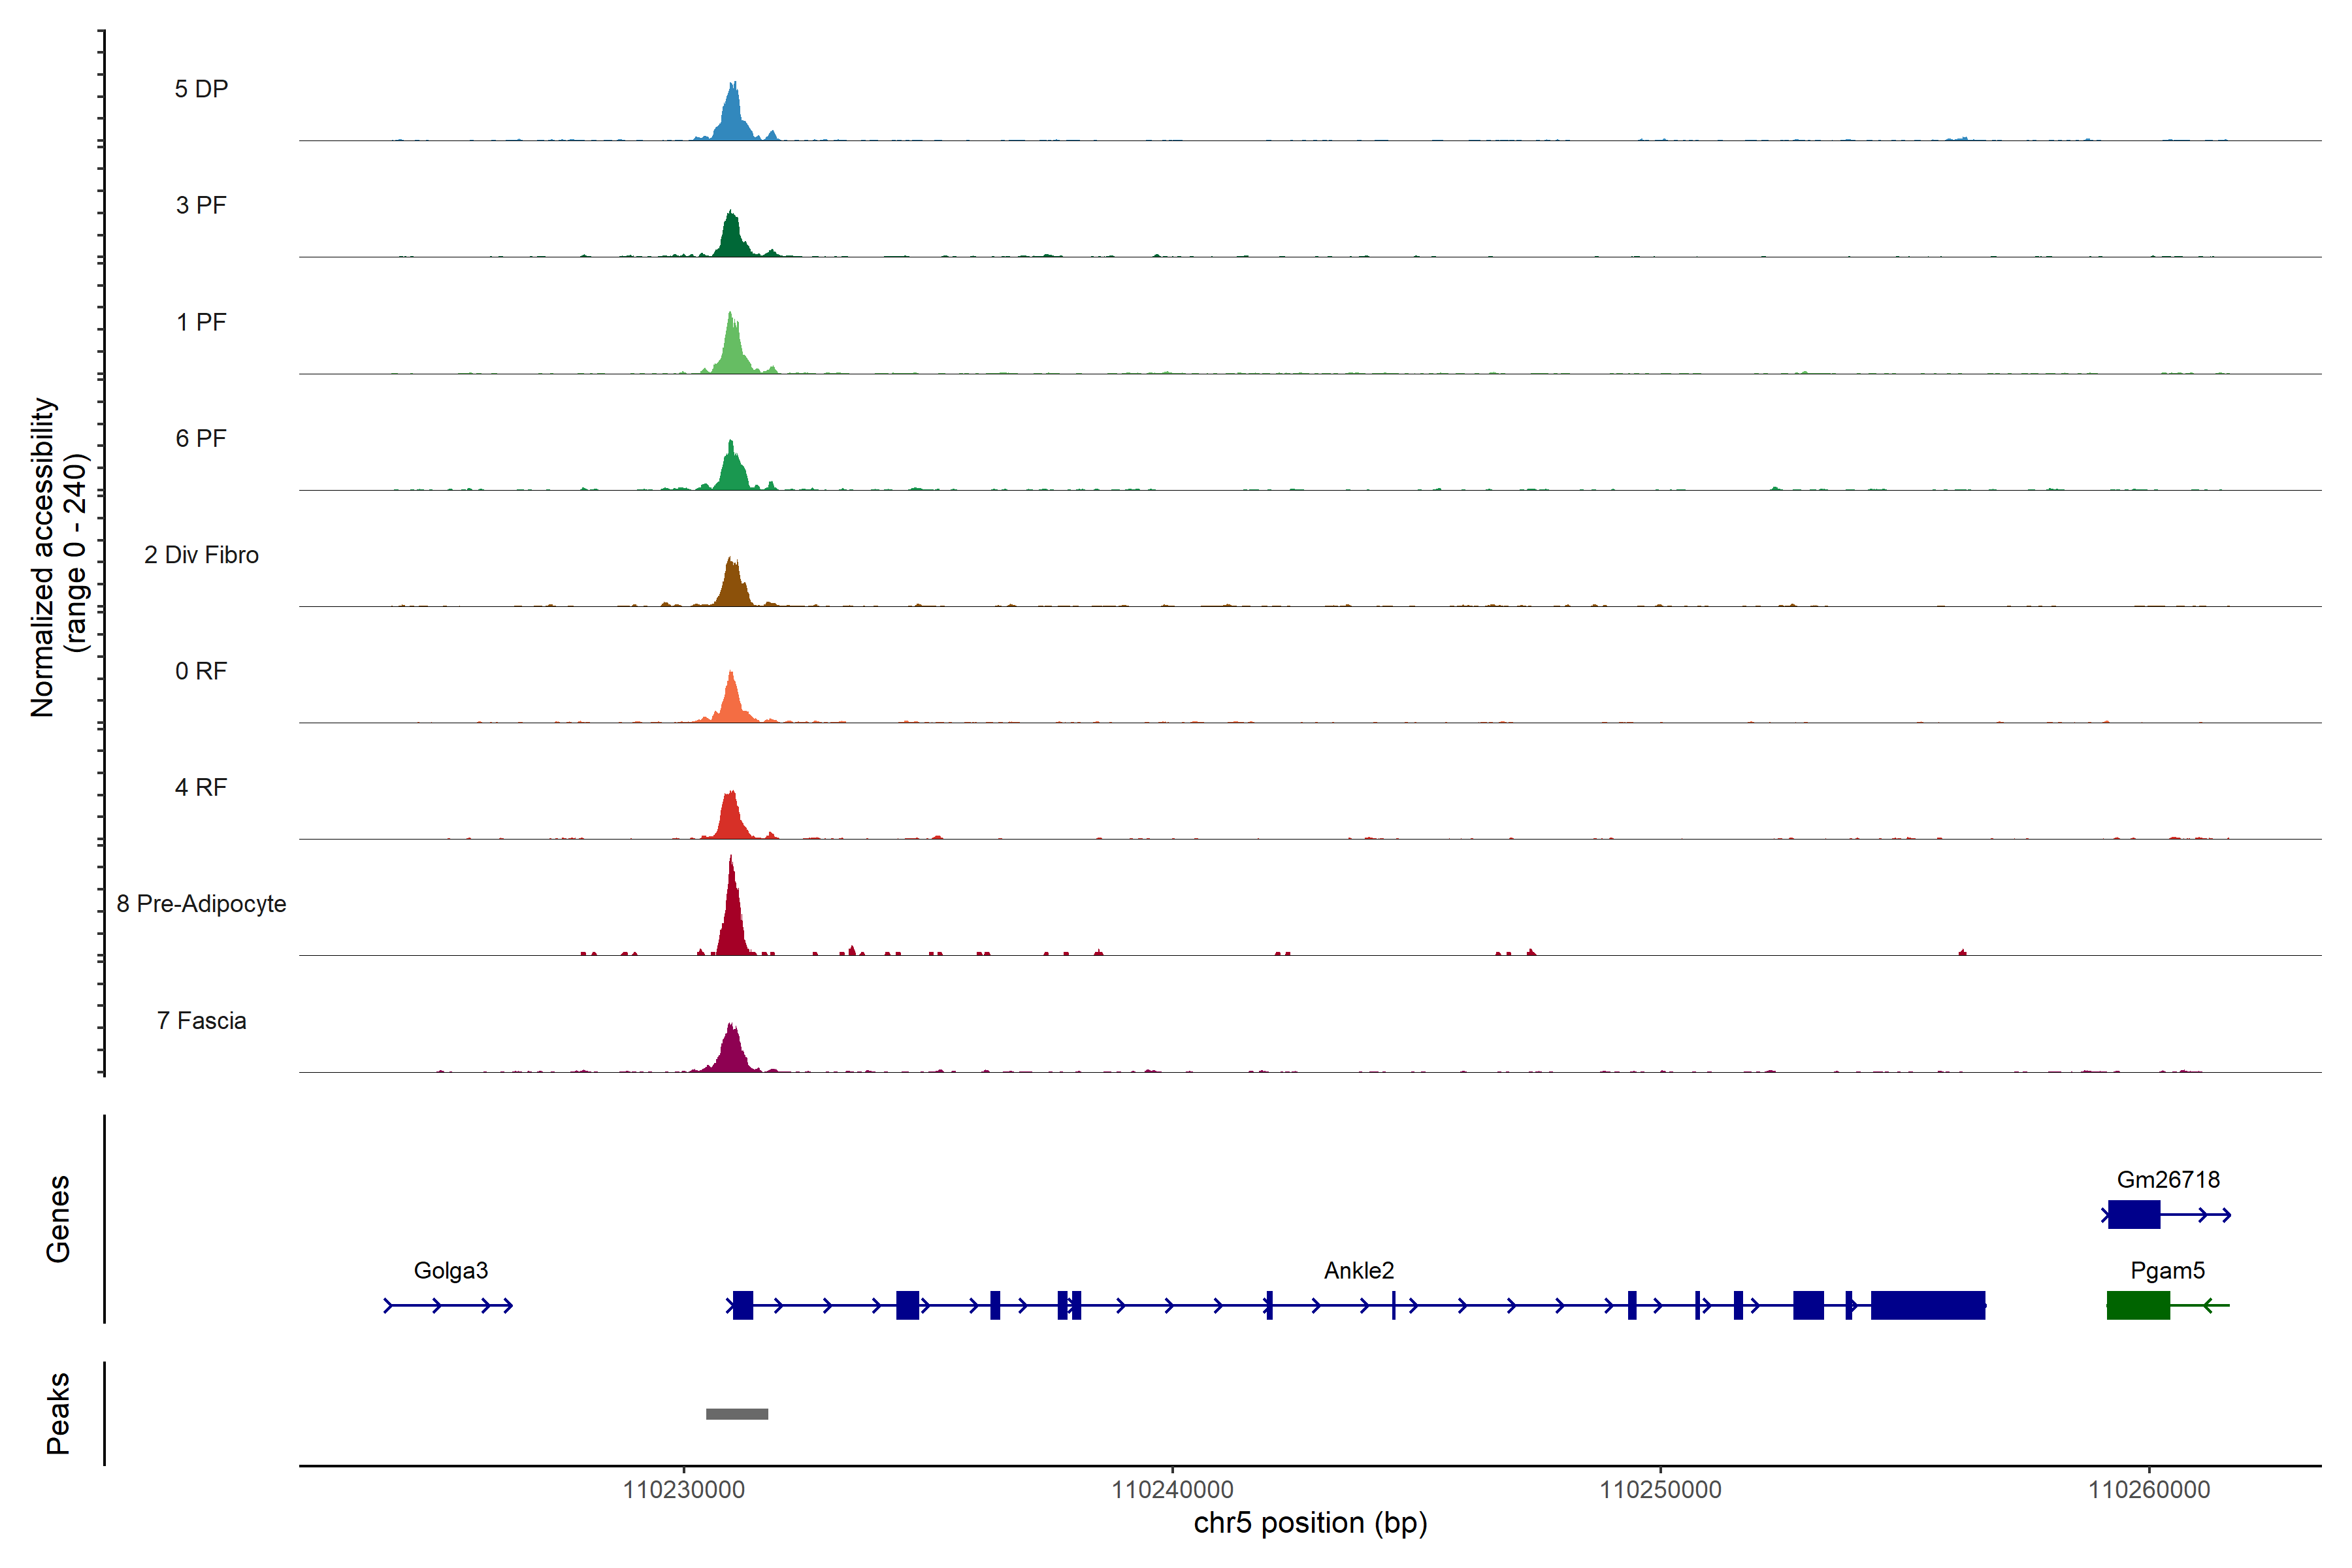Select the Golga3 gene label
This screenshot has width=2352, height=1568.
pyautogui.click(x=451, y=1270)
